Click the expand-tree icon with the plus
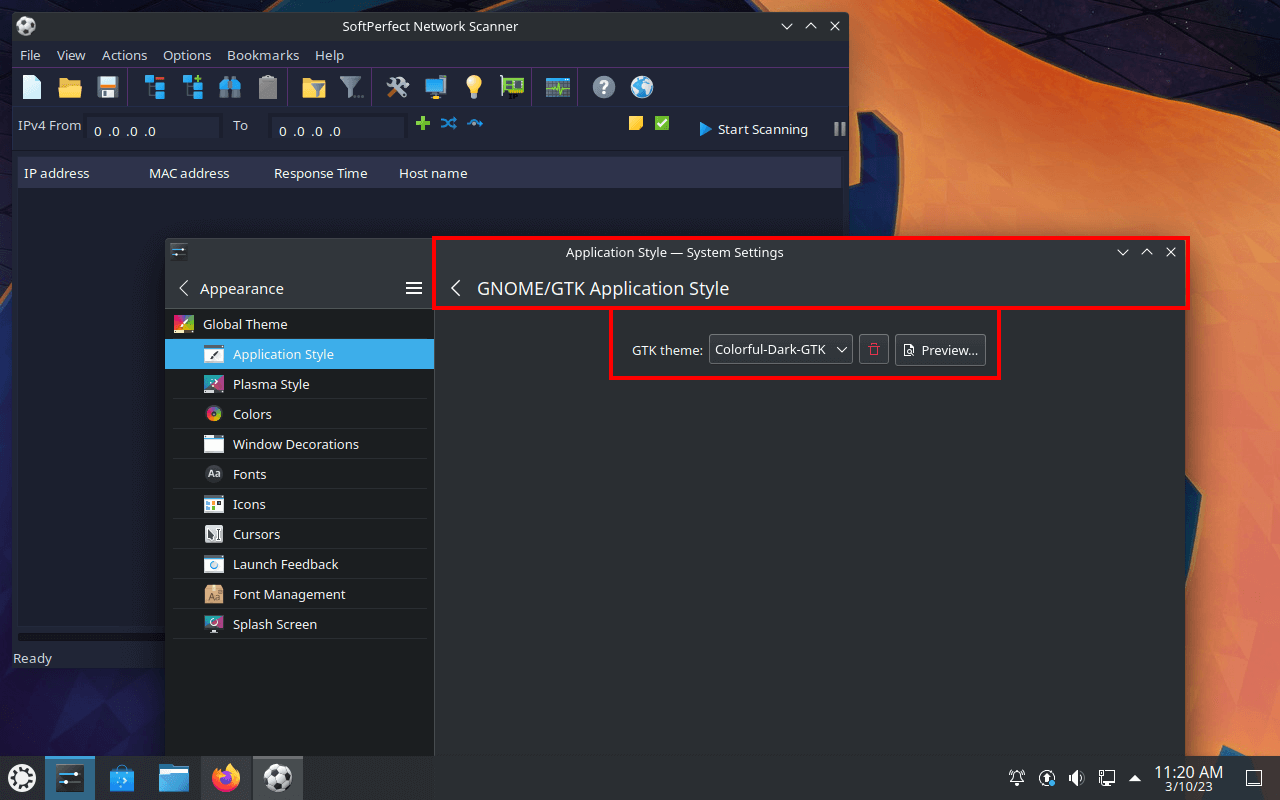 192,87
